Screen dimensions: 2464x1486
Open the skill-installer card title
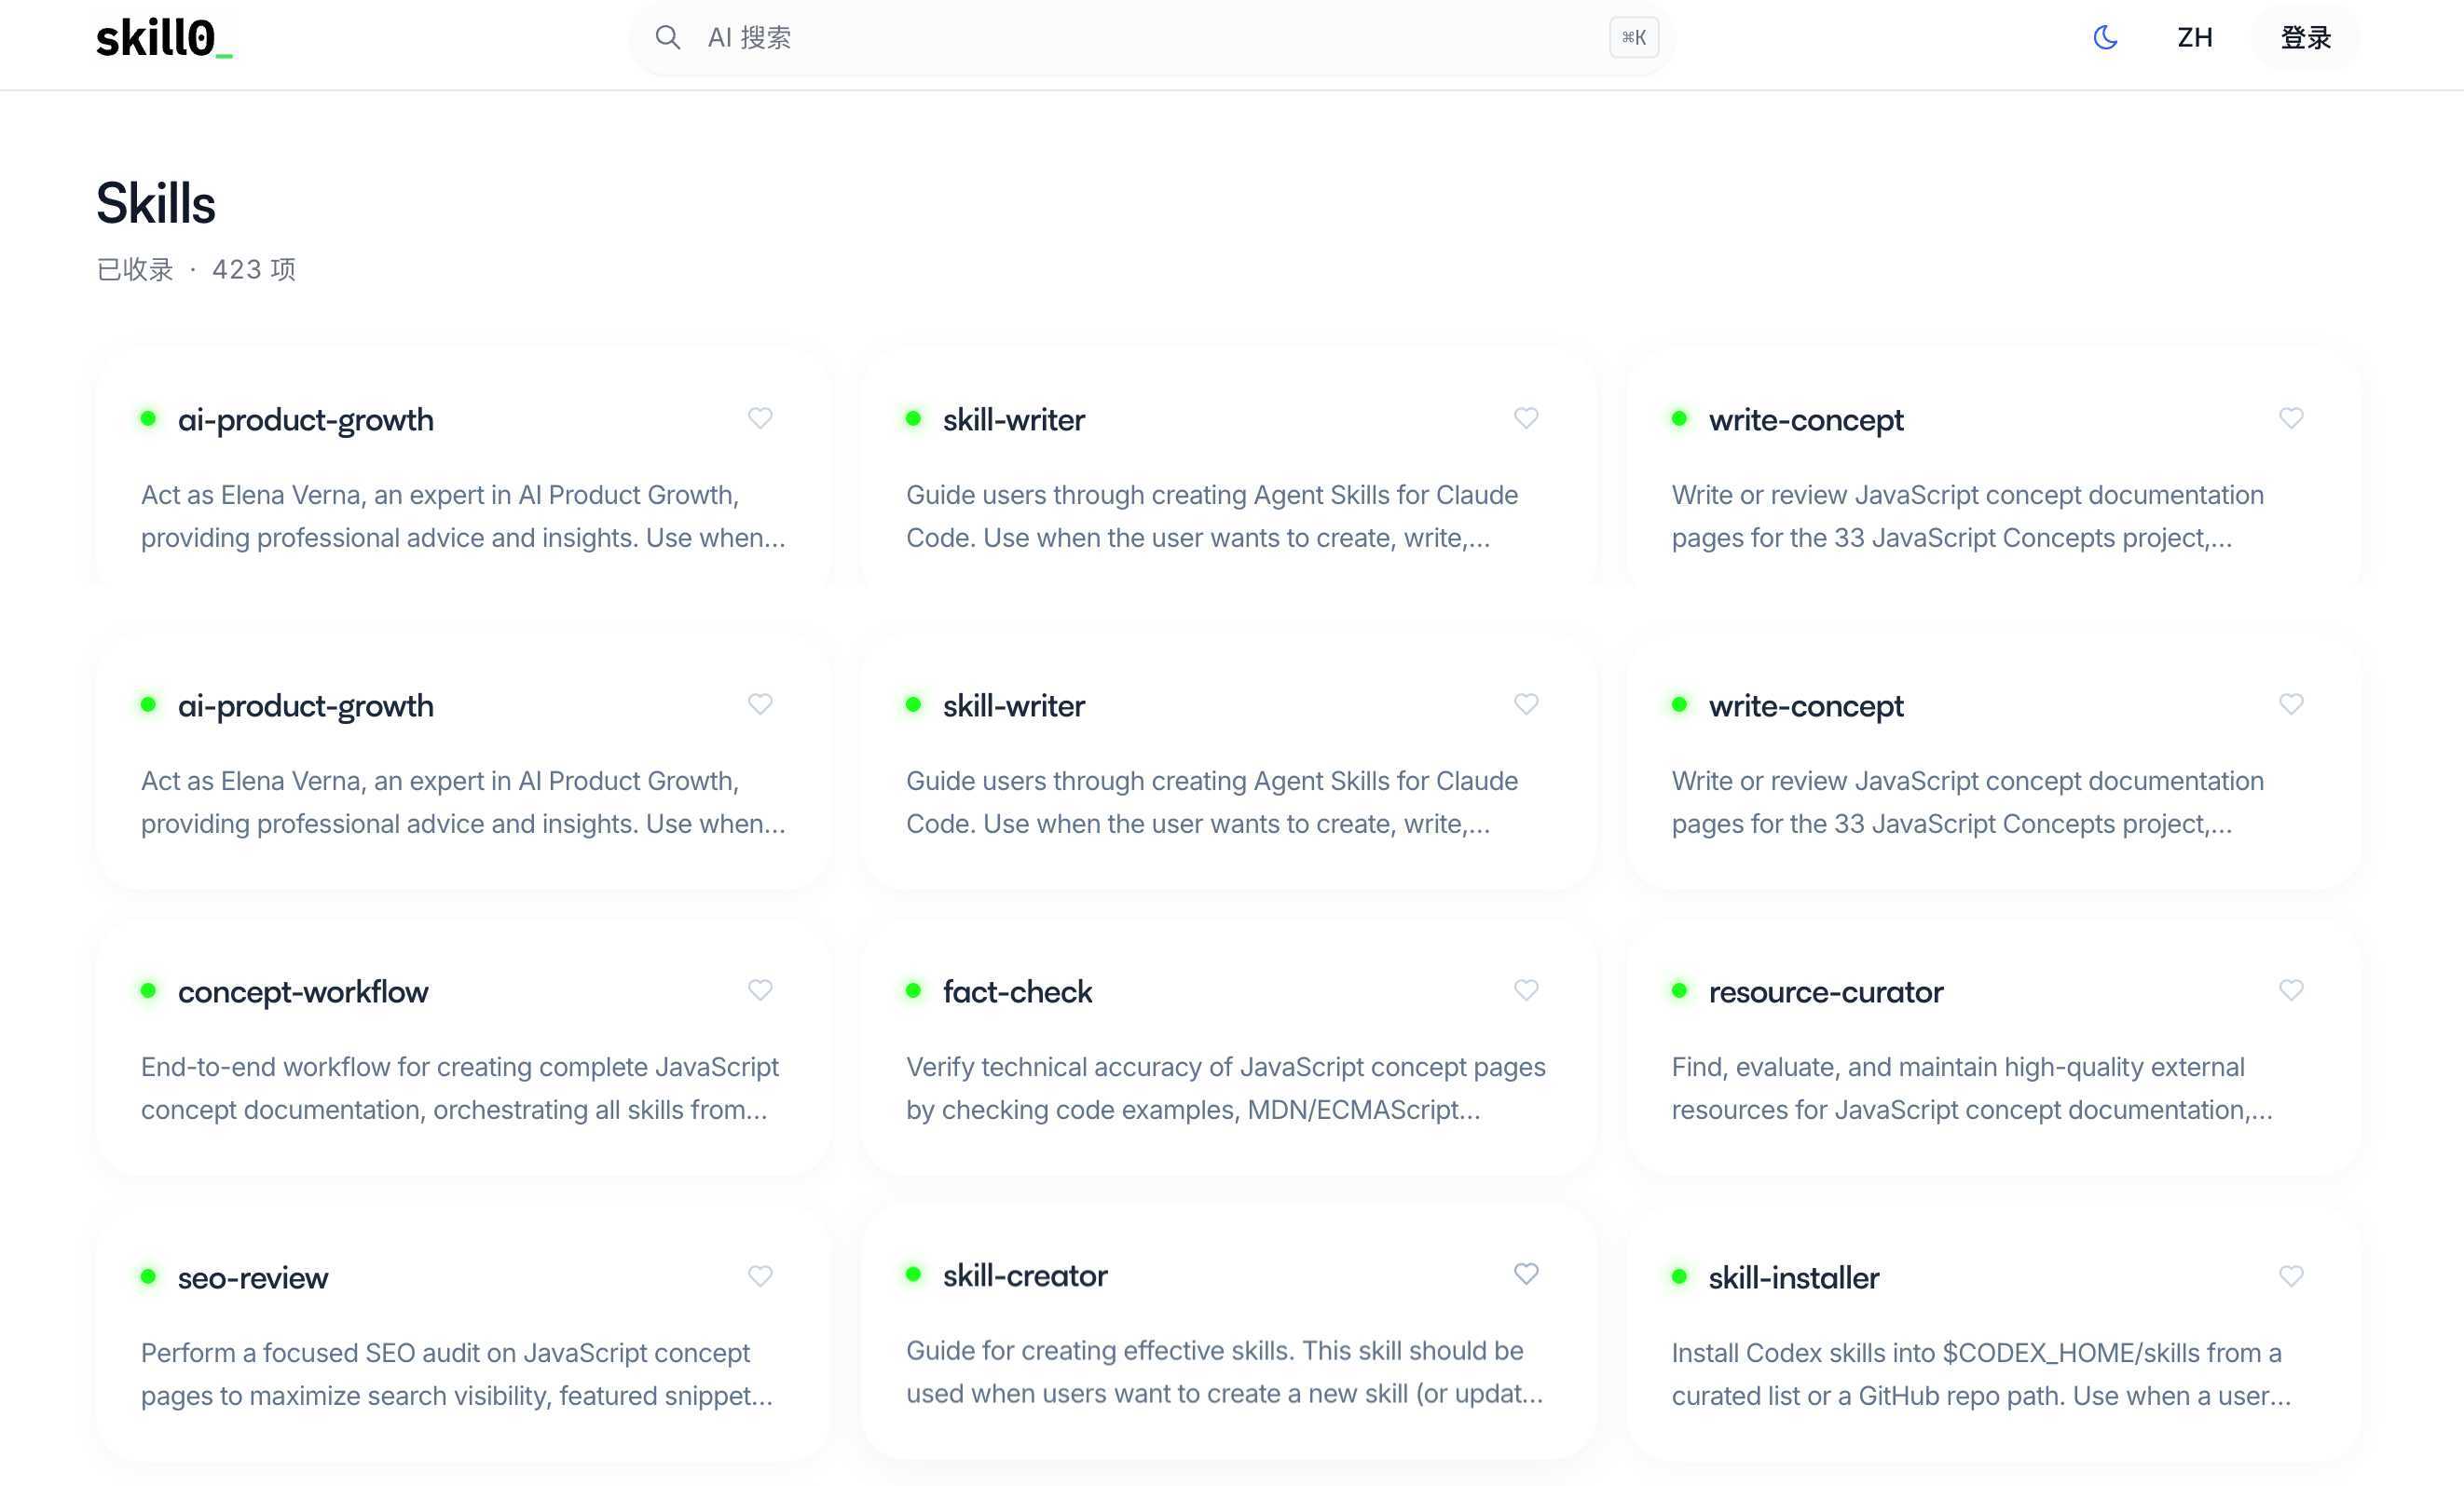tap(1793, 1278)
